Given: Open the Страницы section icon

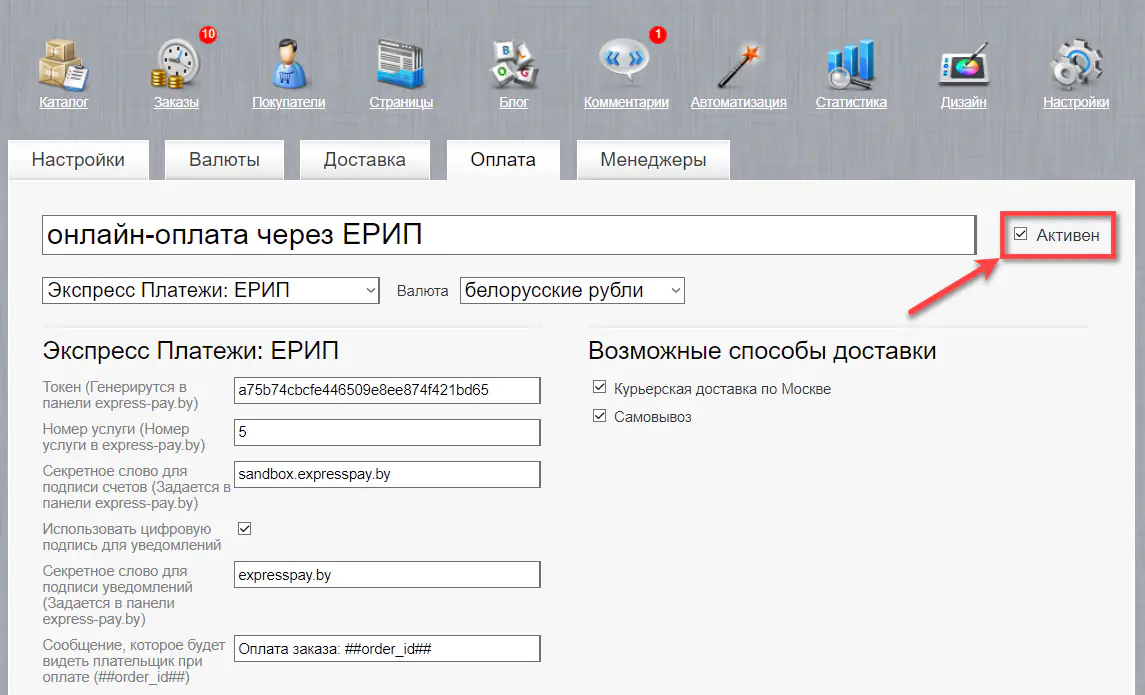Looking at the screenshot, I should 400,62.
